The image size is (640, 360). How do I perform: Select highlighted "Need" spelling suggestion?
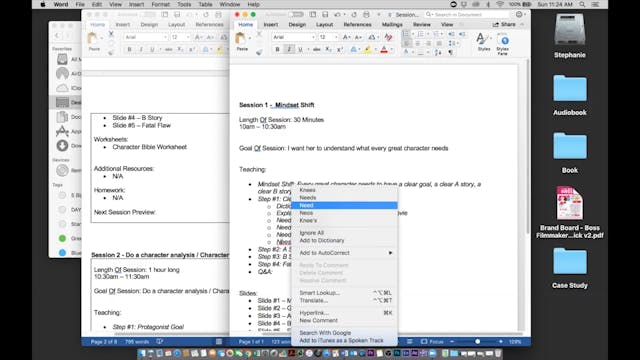[x=344, y=205]
